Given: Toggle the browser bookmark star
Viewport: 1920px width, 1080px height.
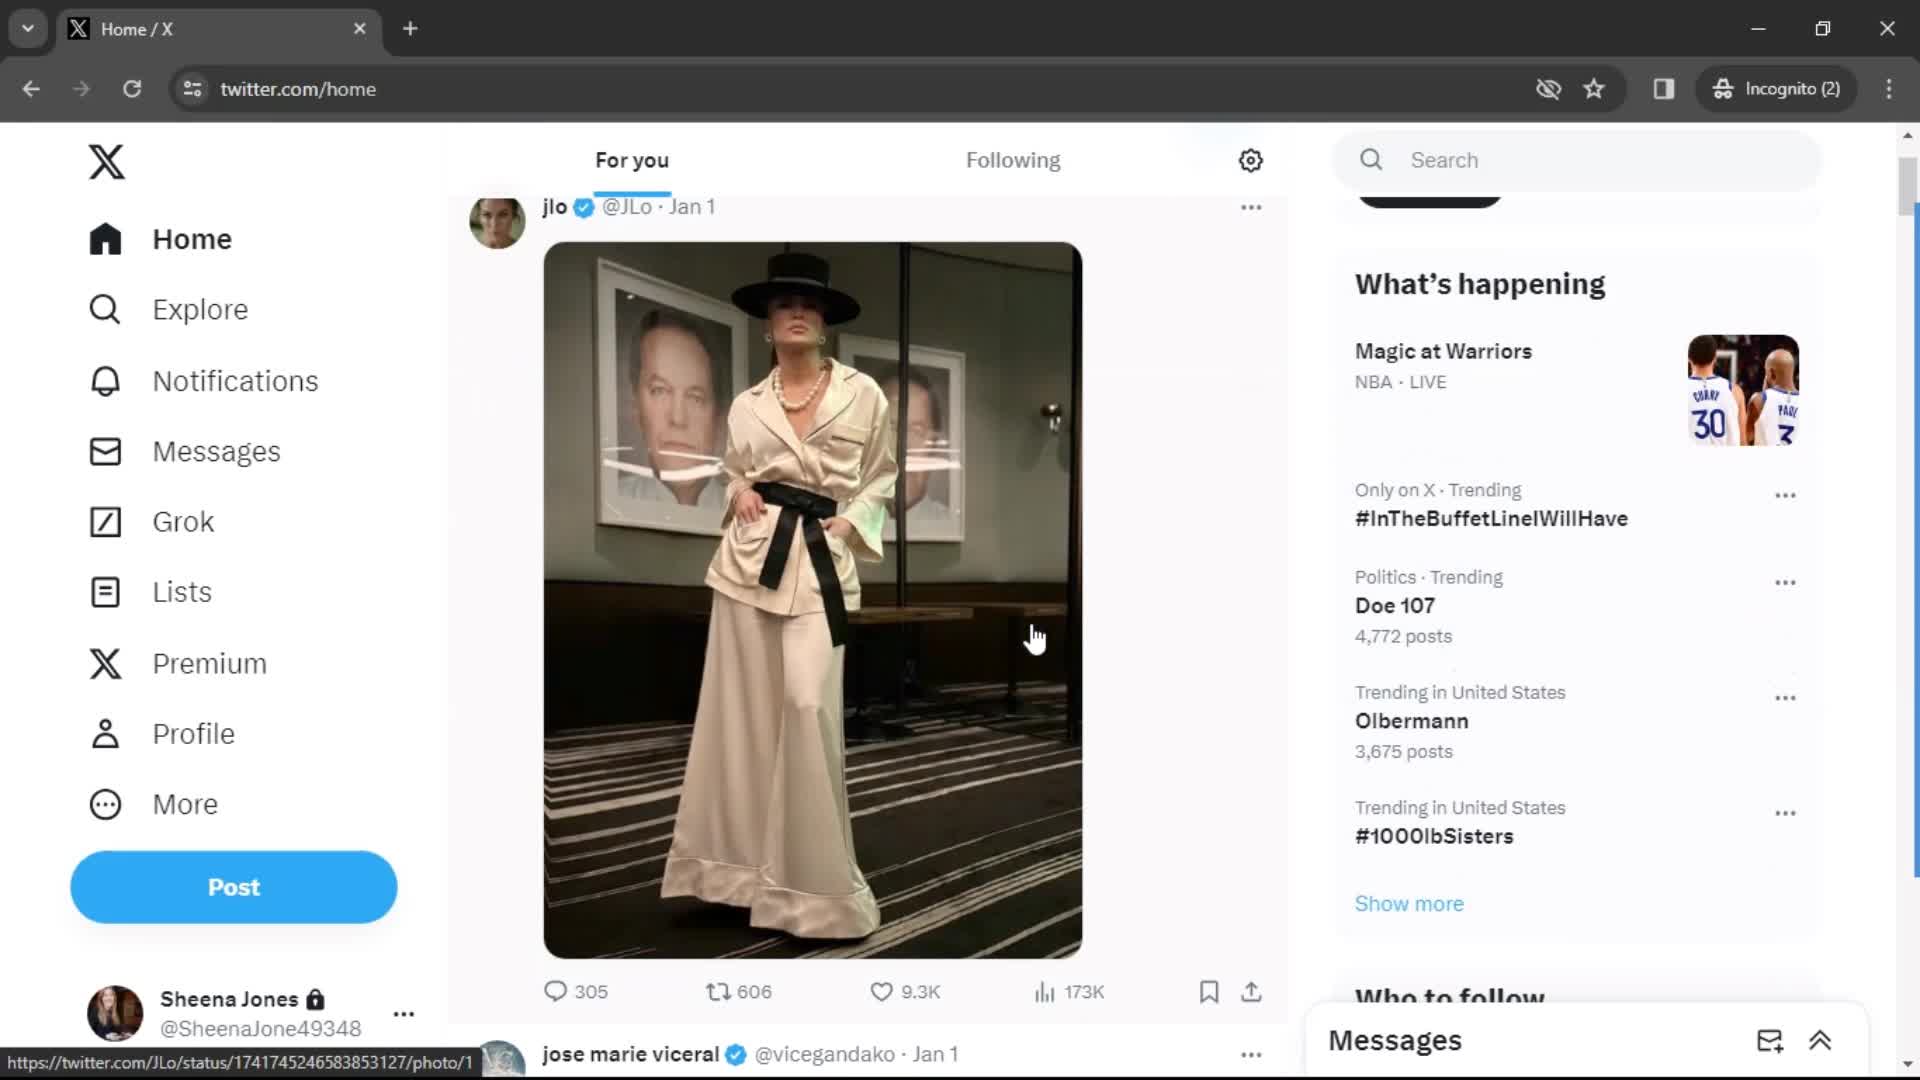Looking at the screenshot, I should click(1594, 89).
